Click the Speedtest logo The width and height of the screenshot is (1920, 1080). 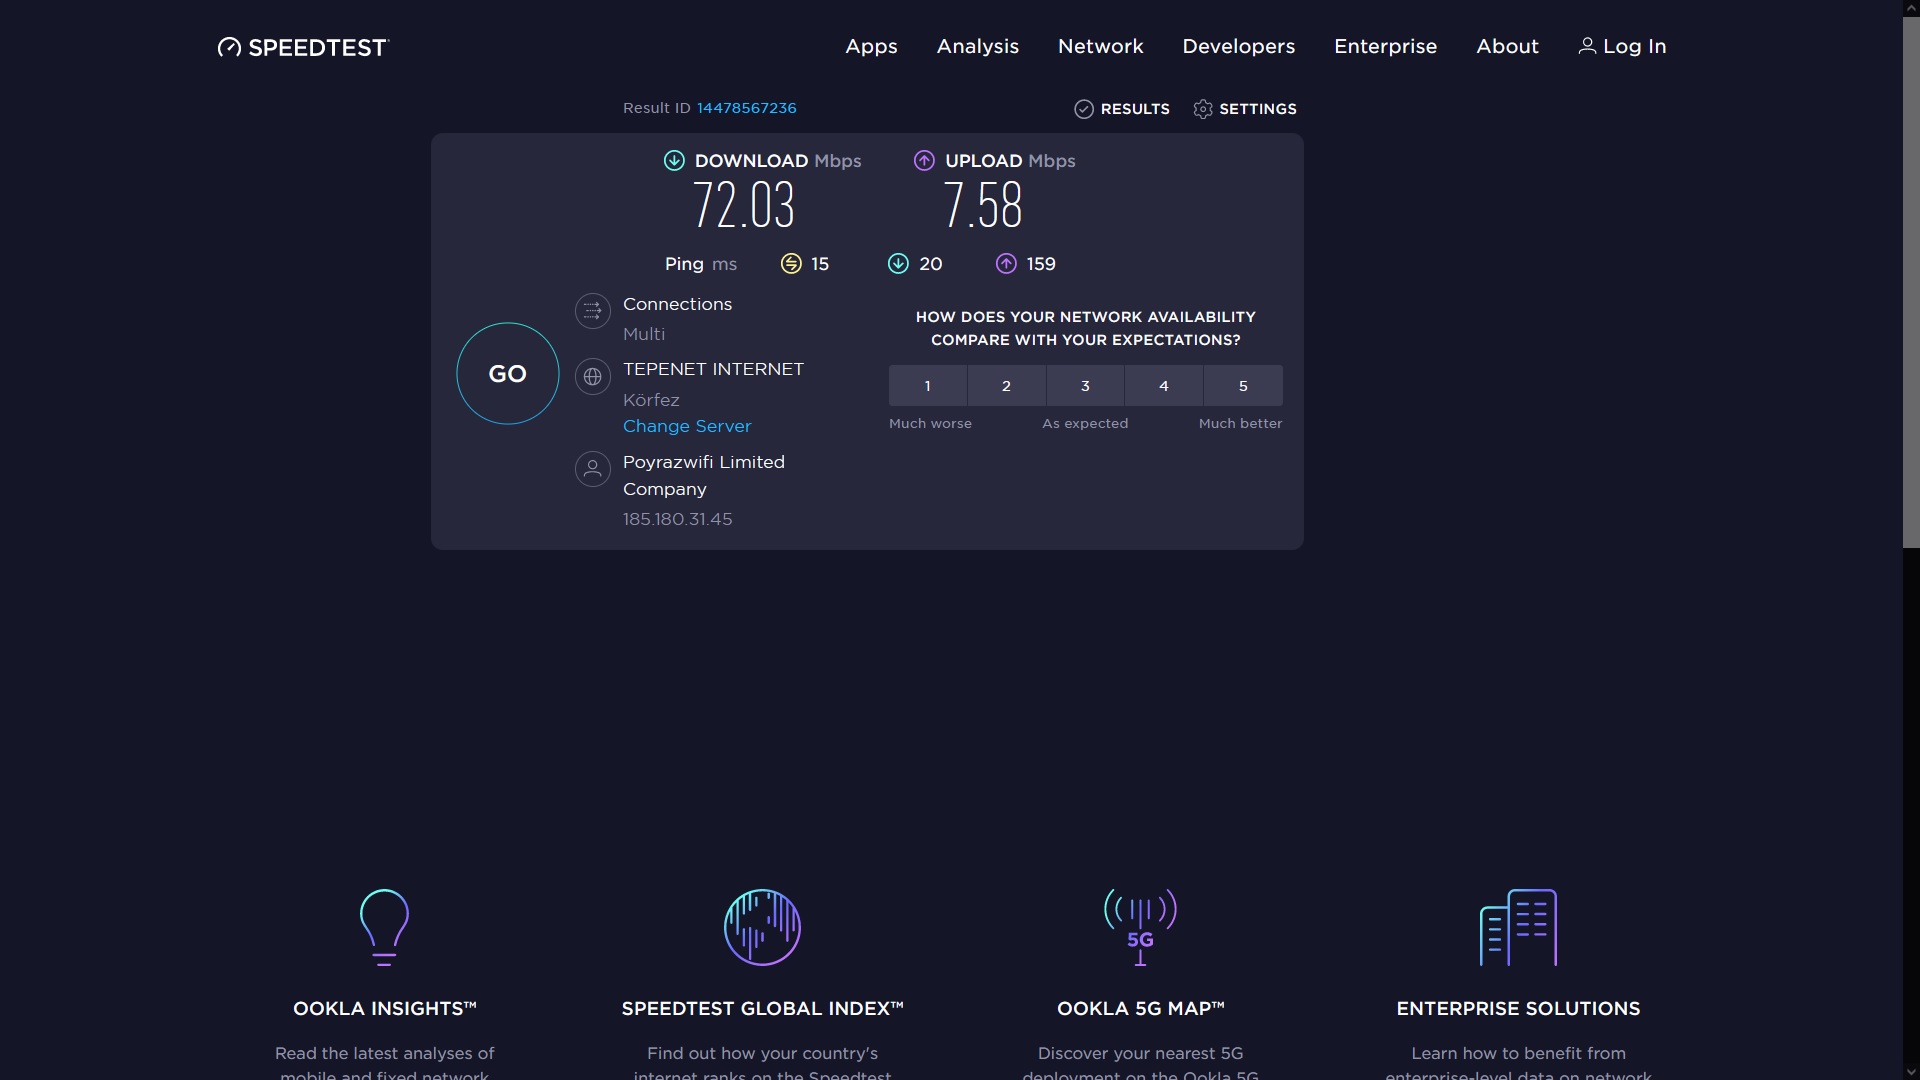click(x=303, y=47)
